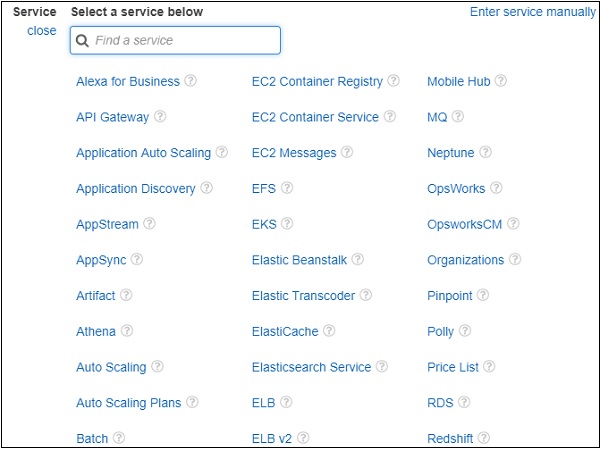Image resolution: width=600 pixels, height=451 pixels.
Task: Focus the Find a service search box
Action: 180,41
